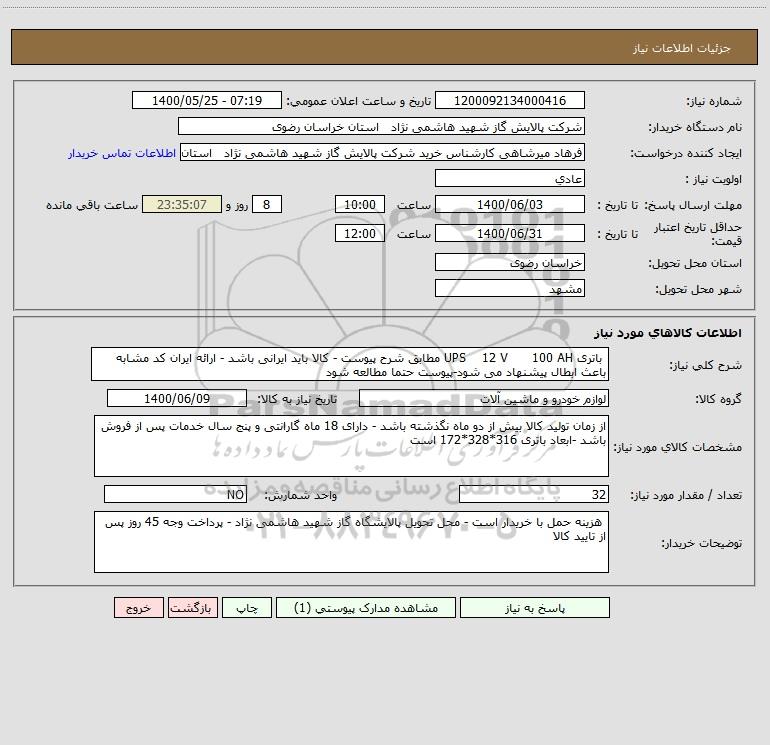Click the label گروه کالا

[x=718, y=399]
